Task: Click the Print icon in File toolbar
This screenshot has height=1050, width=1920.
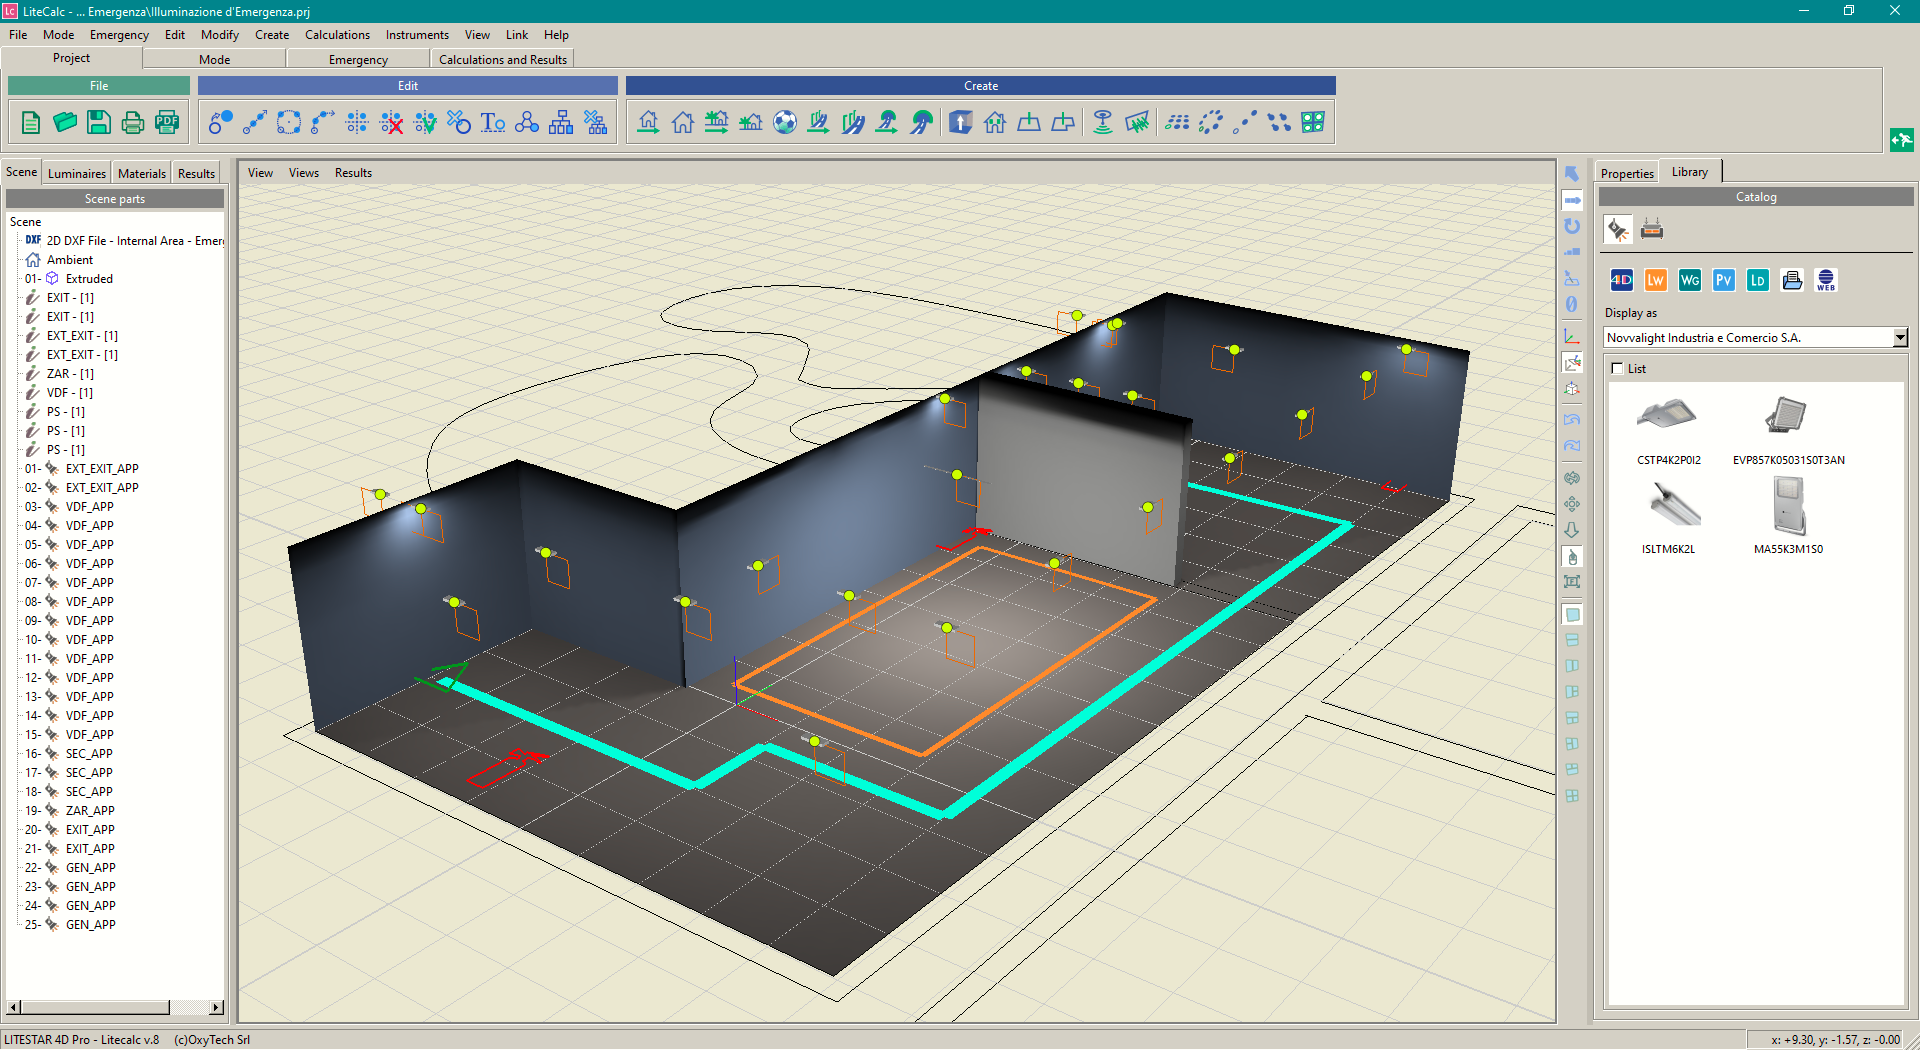Action: (x=132, y=123)
